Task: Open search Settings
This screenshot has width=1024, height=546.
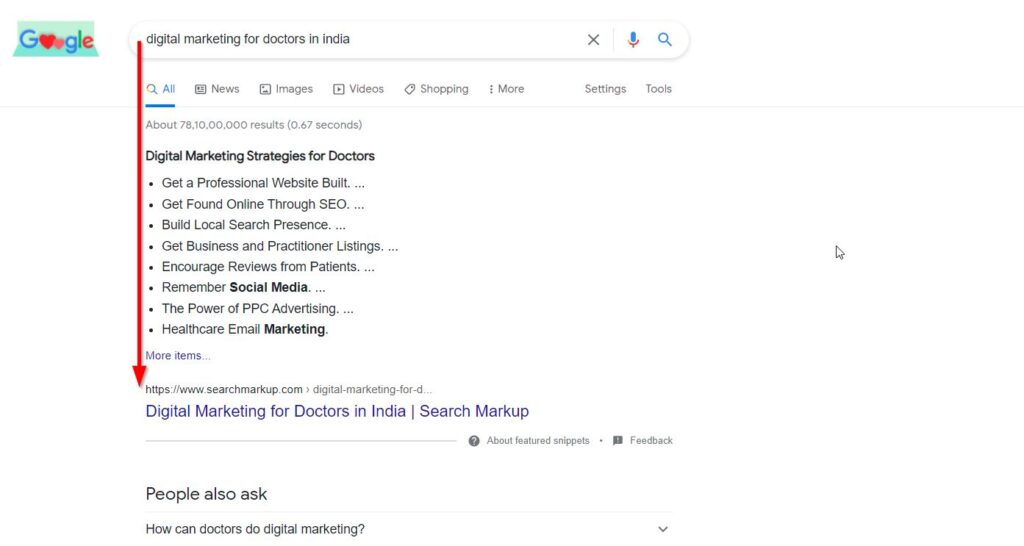Action: point(605,89)
